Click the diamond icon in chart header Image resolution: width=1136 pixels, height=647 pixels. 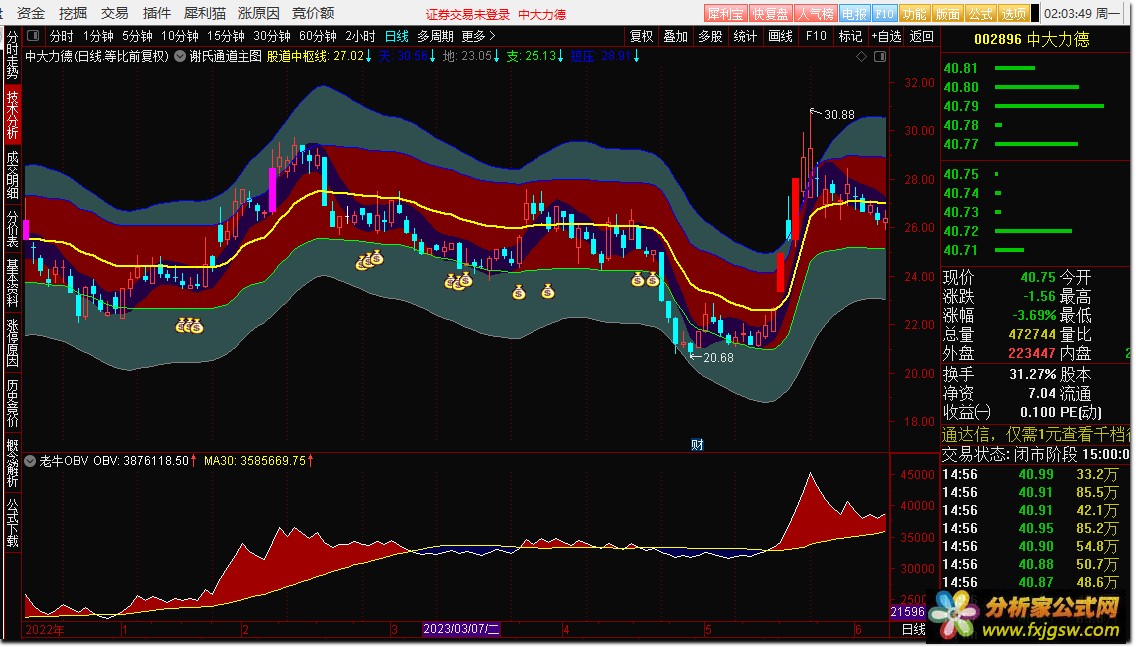pos(861,57)
